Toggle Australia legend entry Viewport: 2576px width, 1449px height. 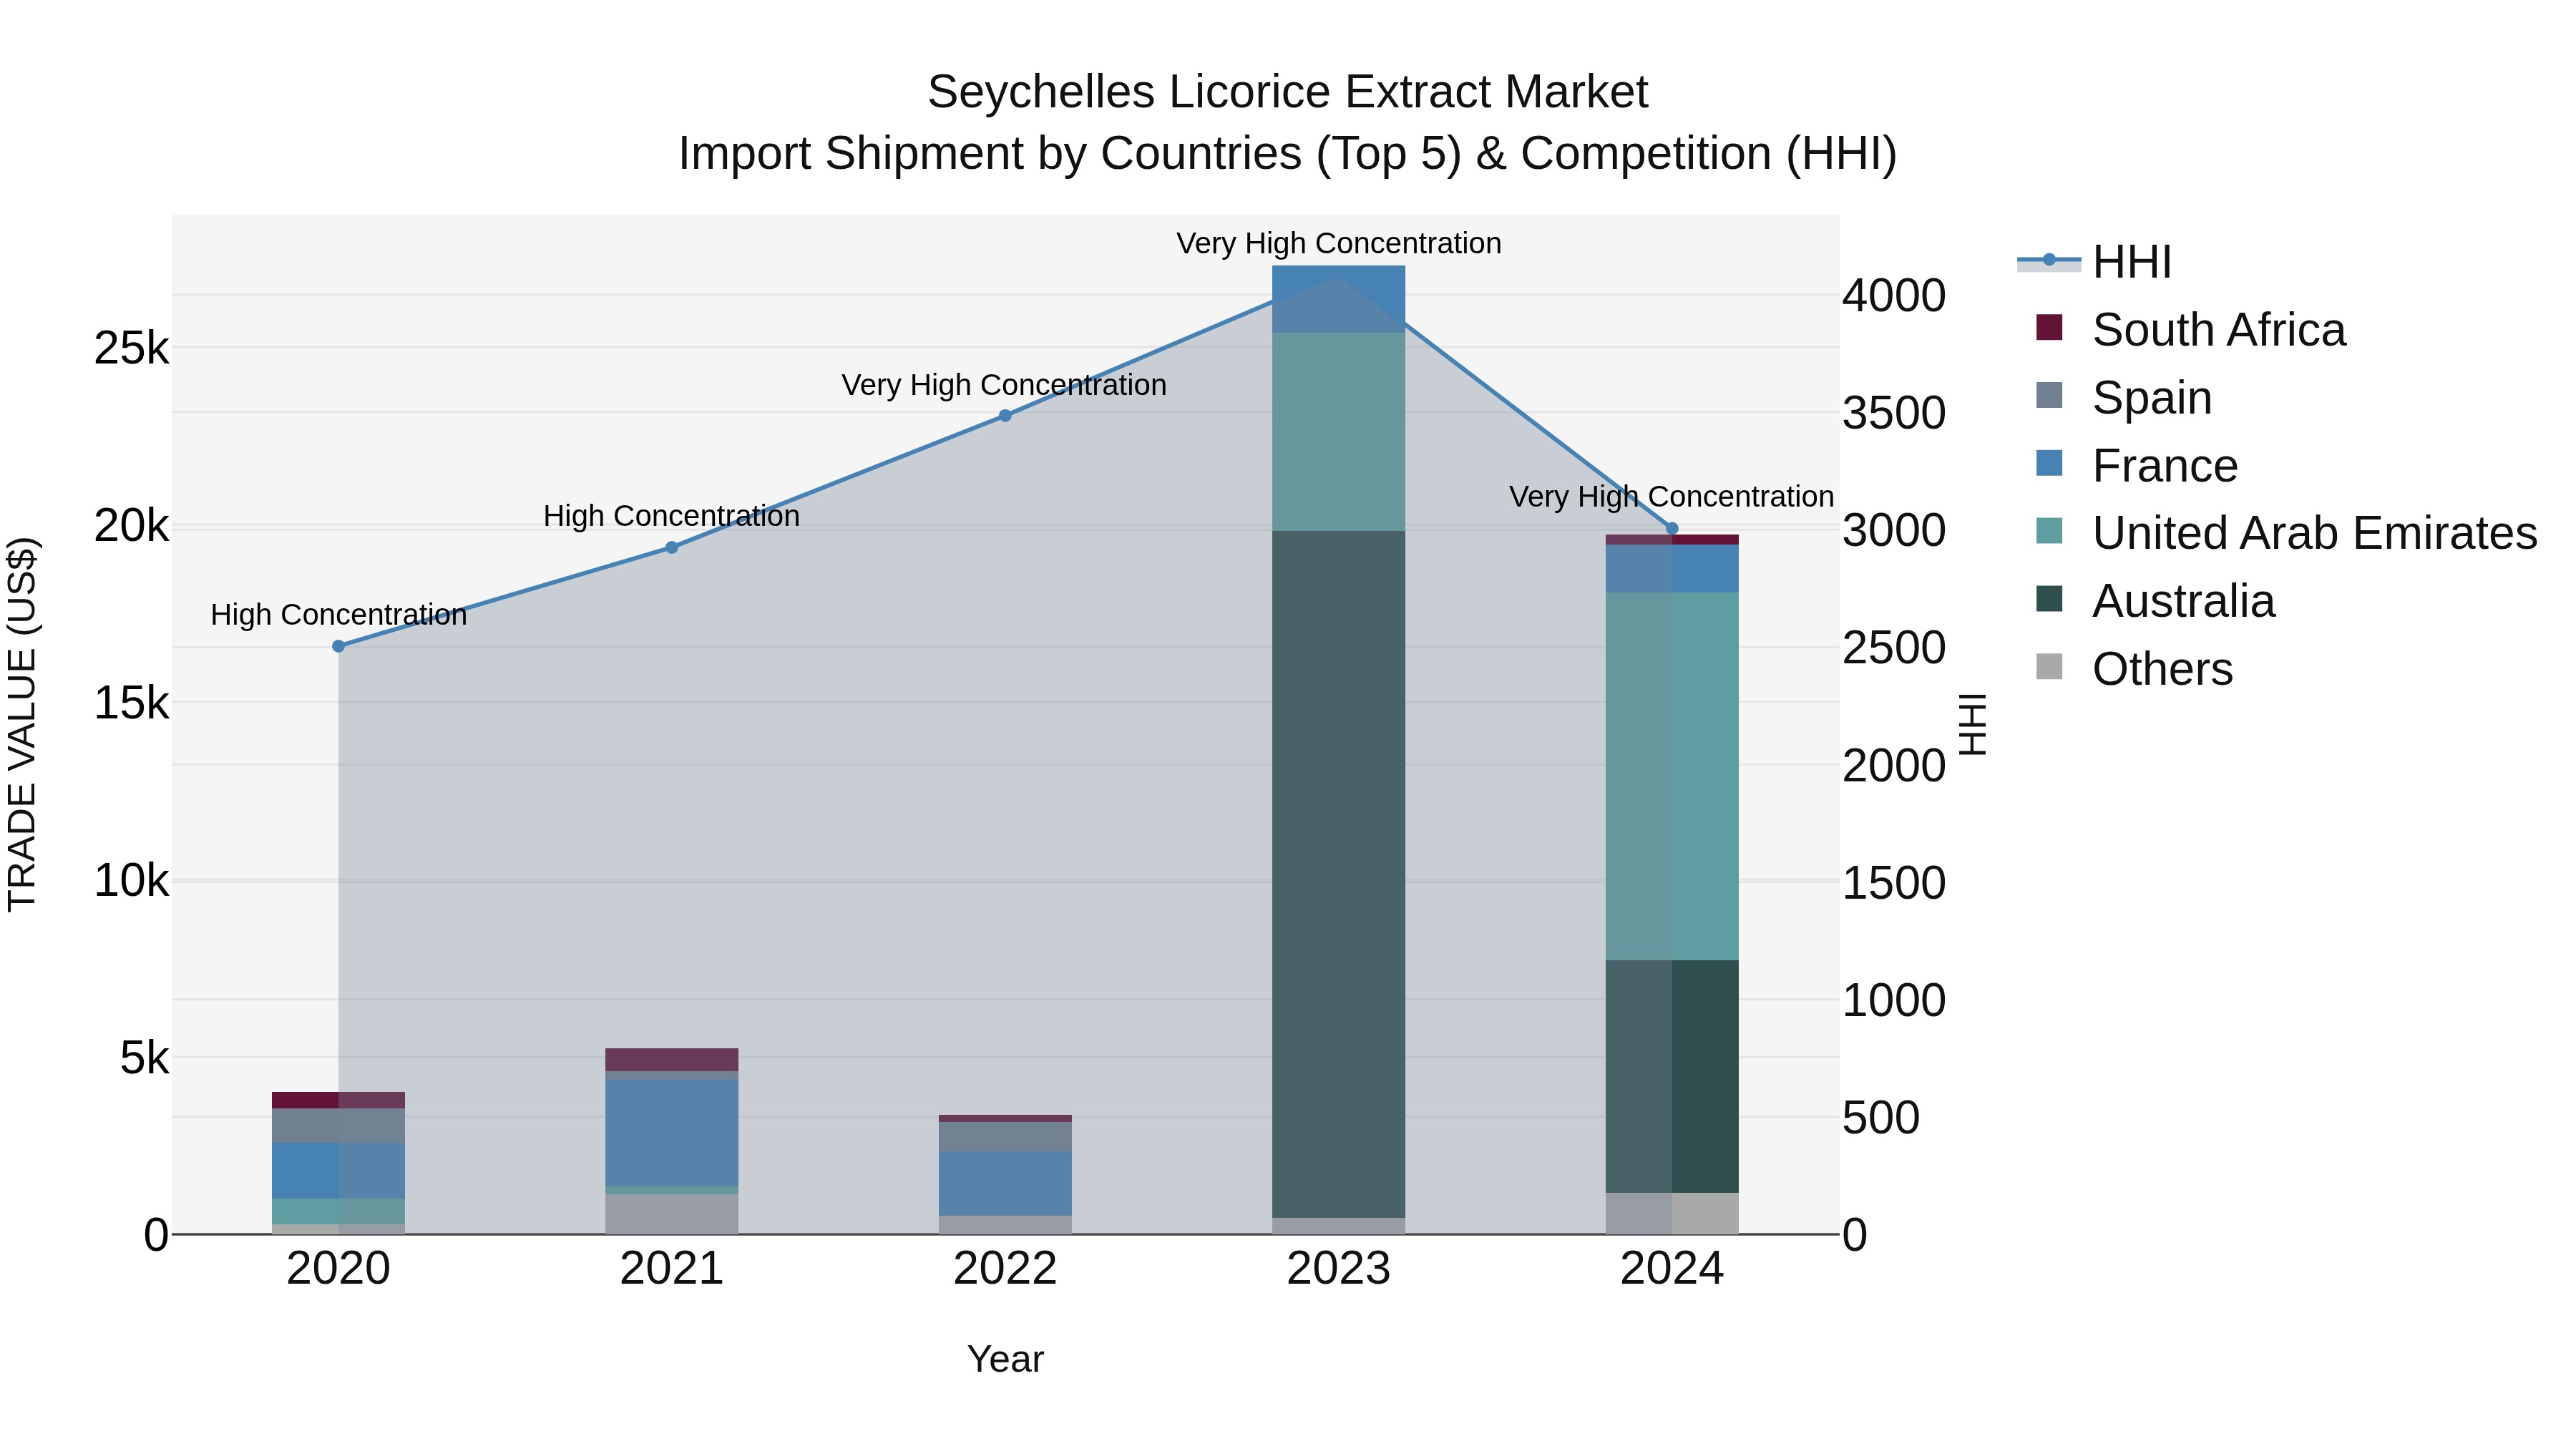(2155, 601)
